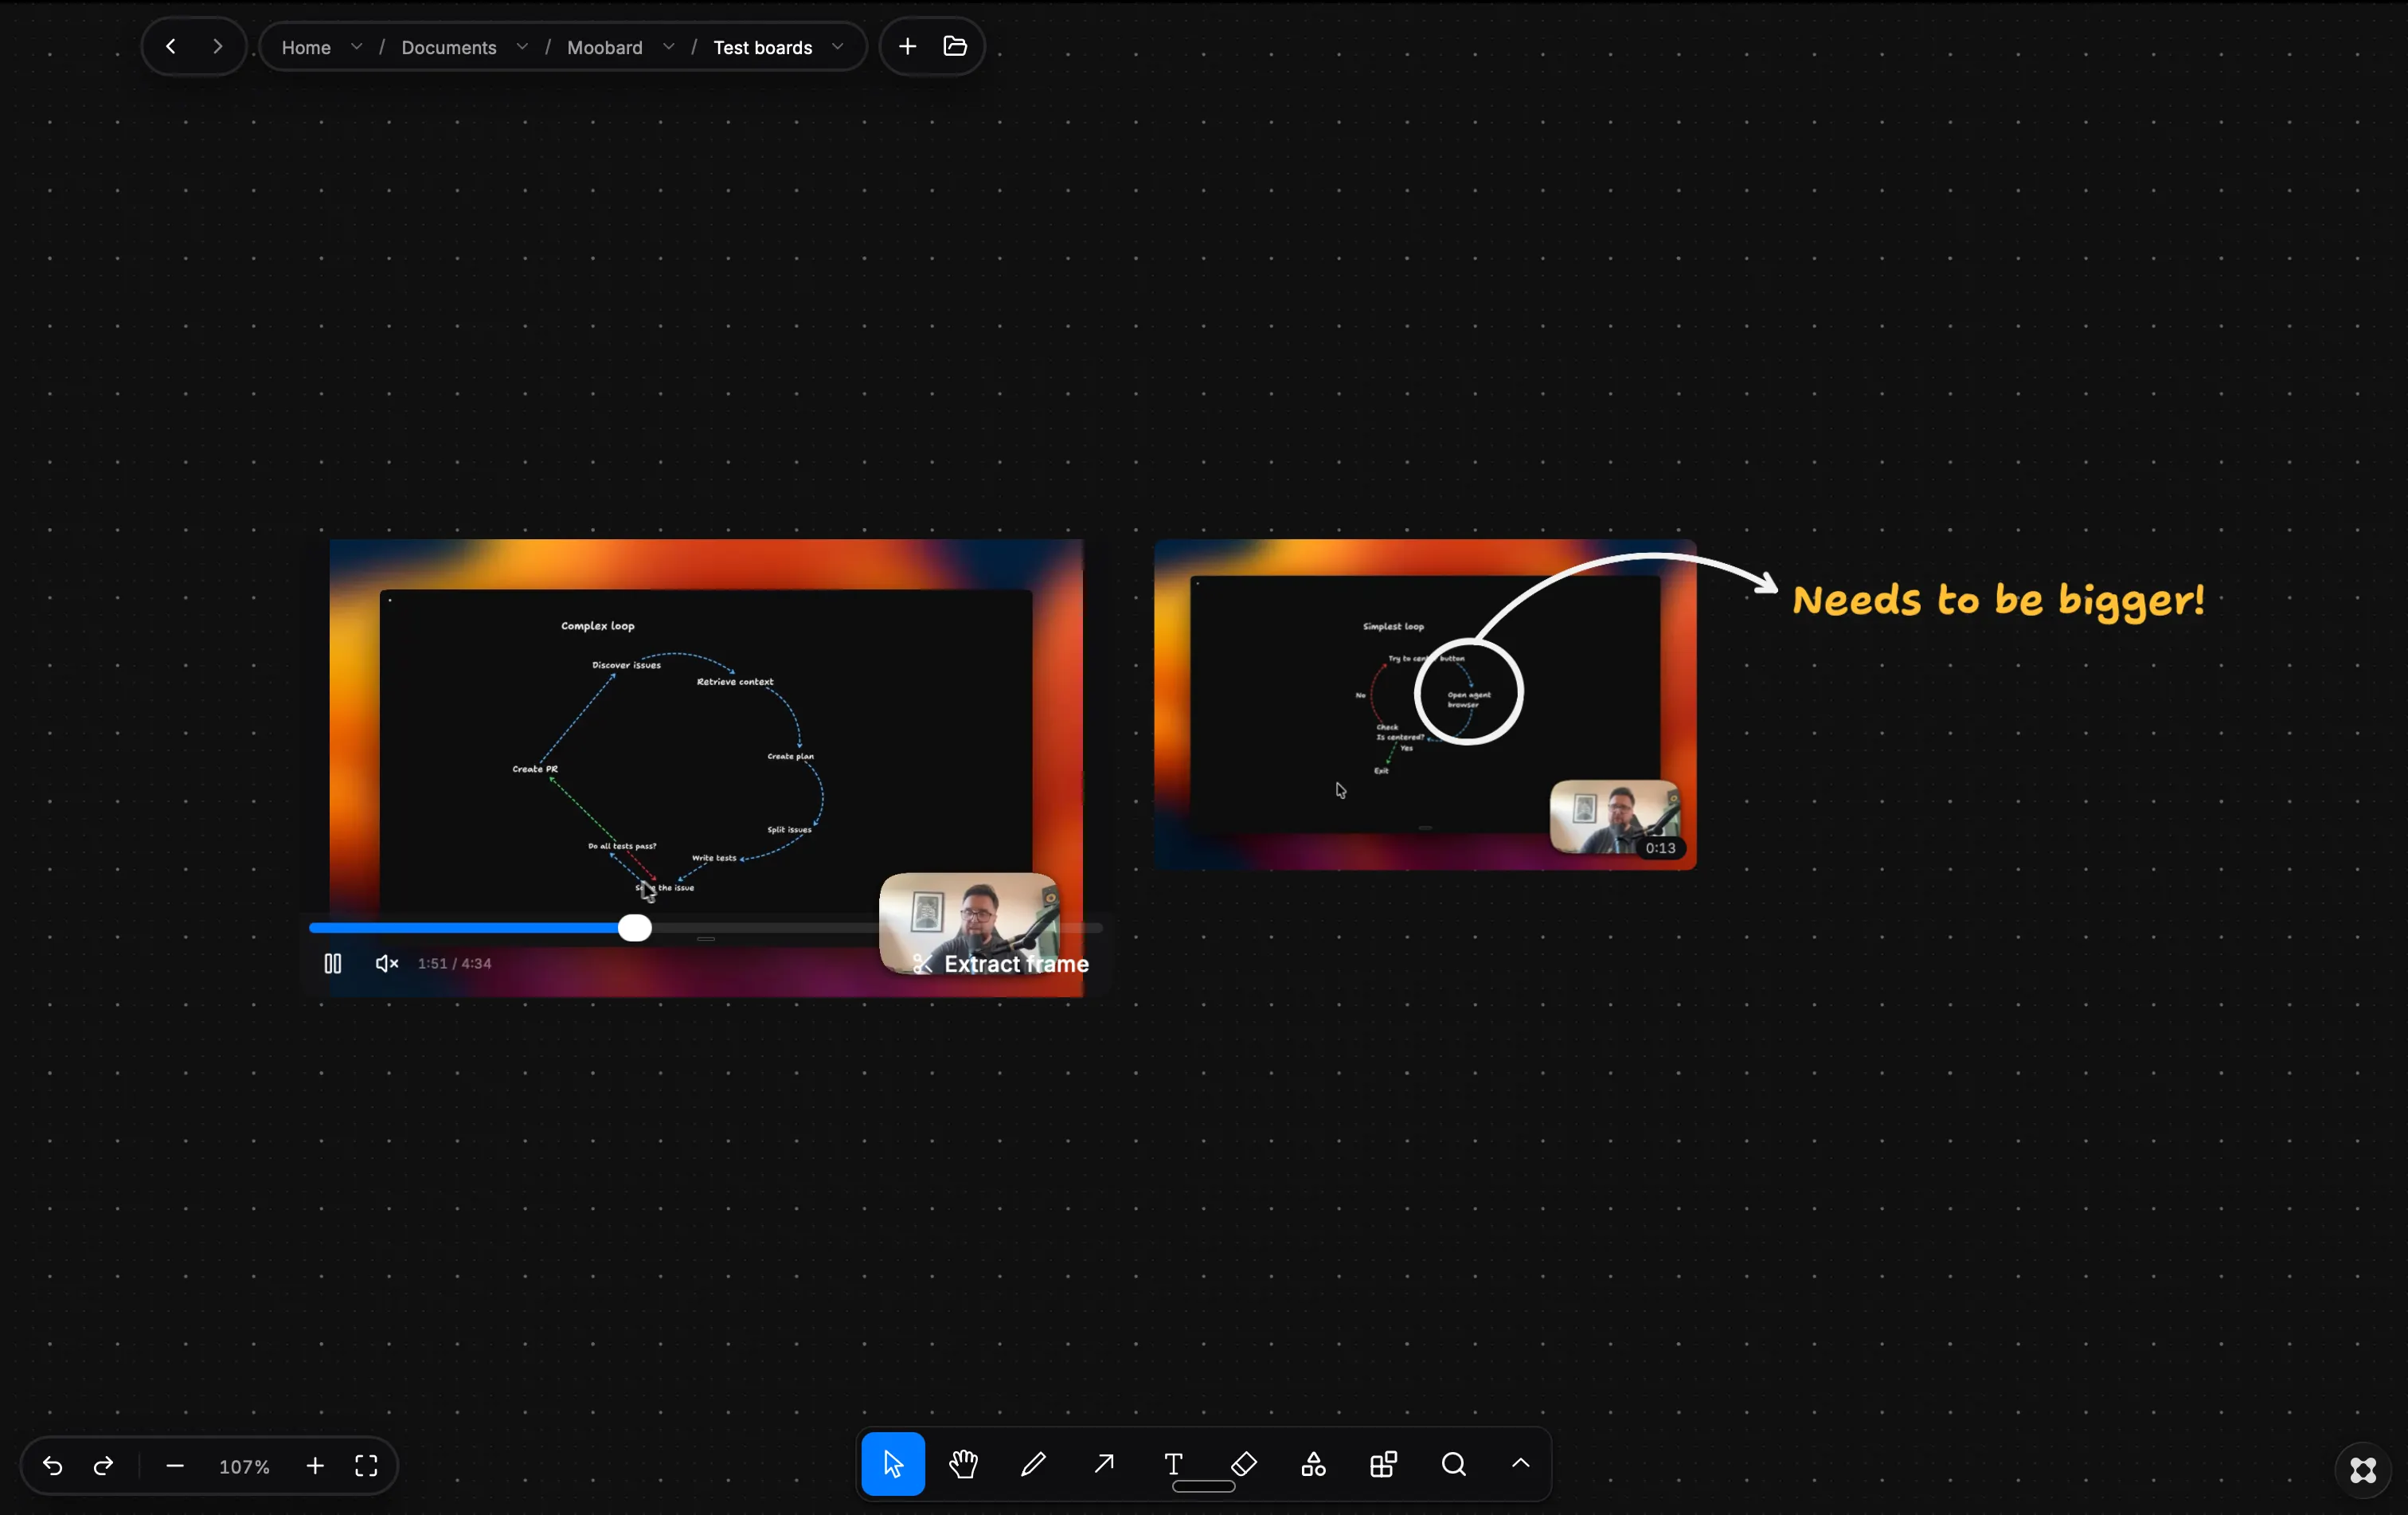
Task: Click the Extract frame button
Action: click(1001, 964)
